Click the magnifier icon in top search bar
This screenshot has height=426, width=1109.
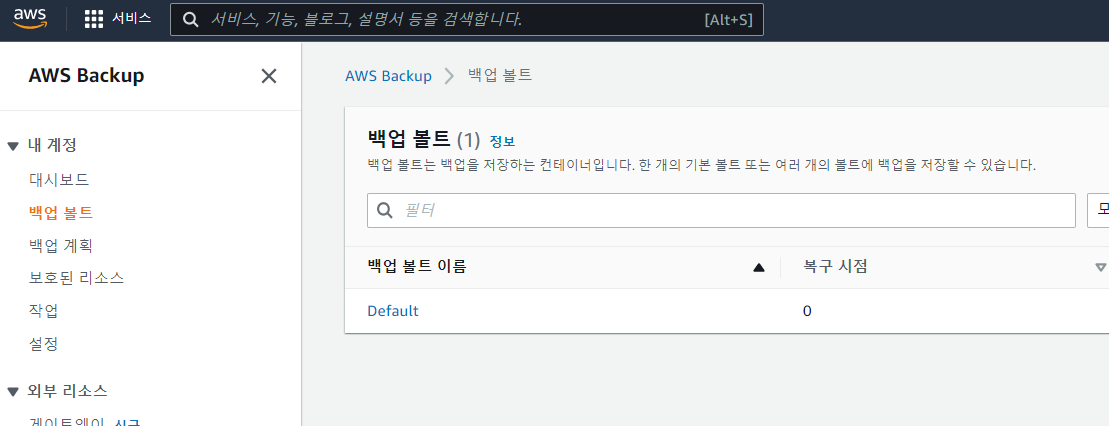tap(190, 20)
